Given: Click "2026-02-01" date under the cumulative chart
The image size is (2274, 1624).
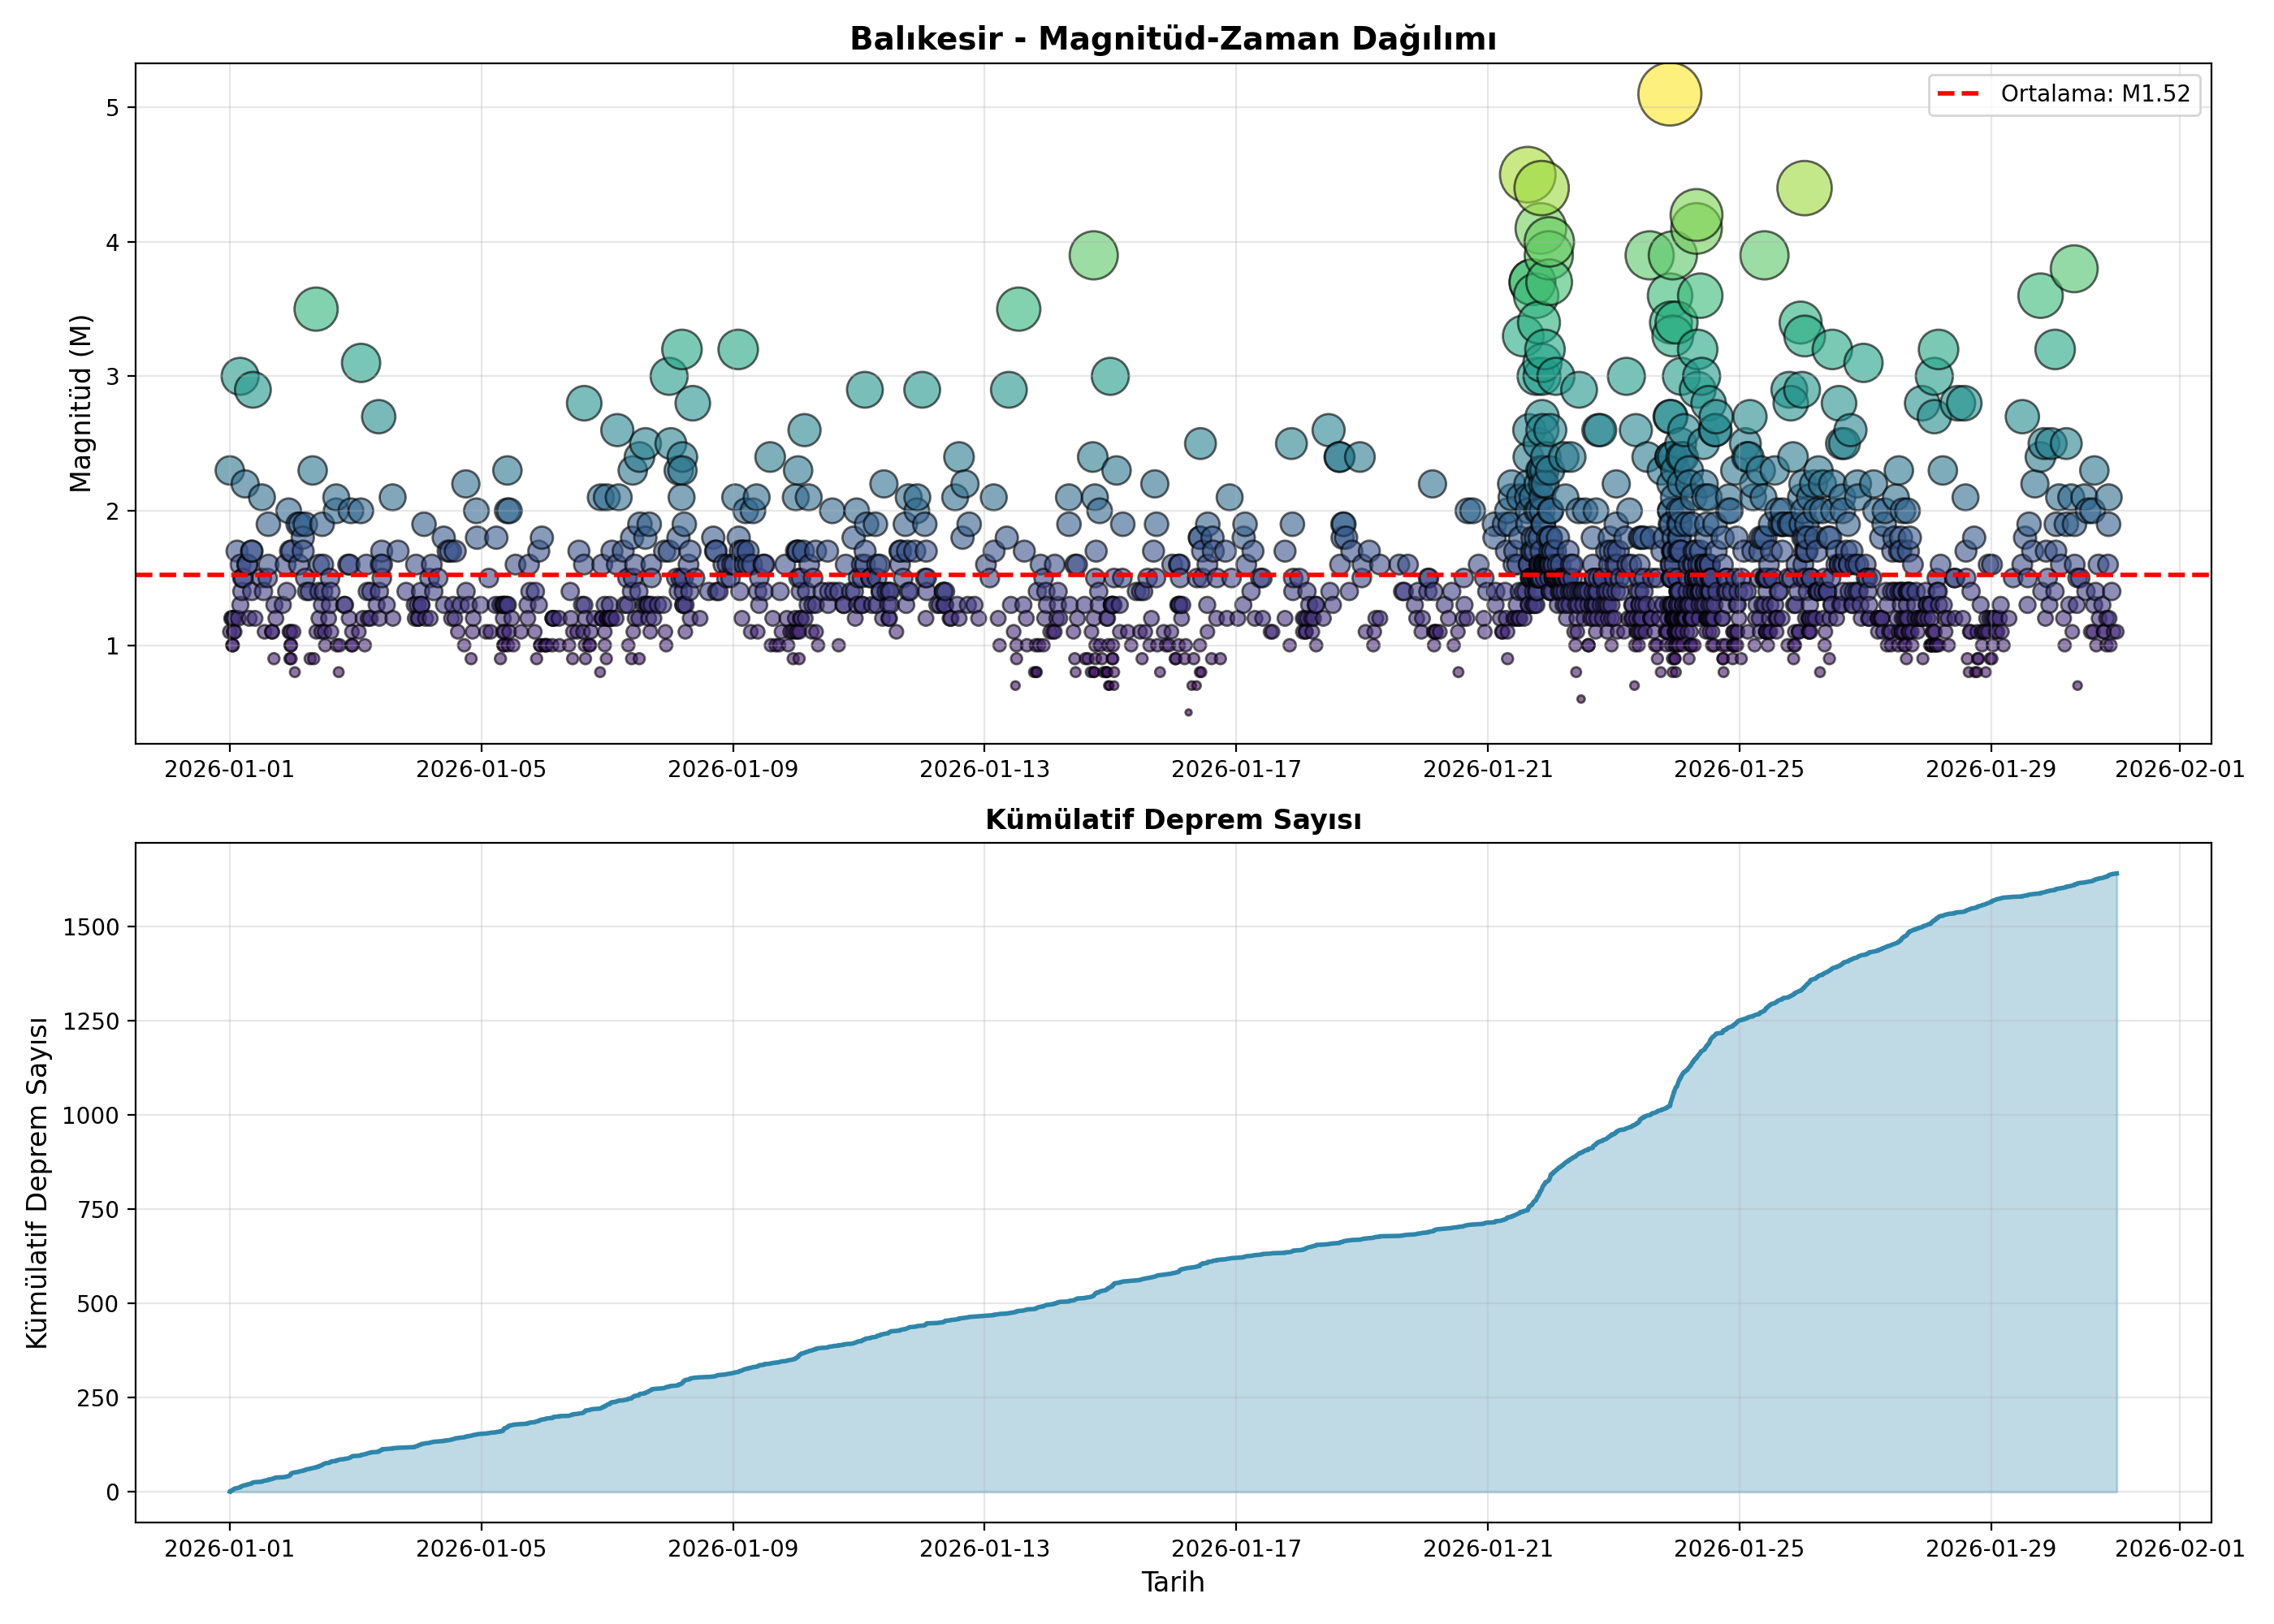Looking at the screenshot, I should 2180,1549.
